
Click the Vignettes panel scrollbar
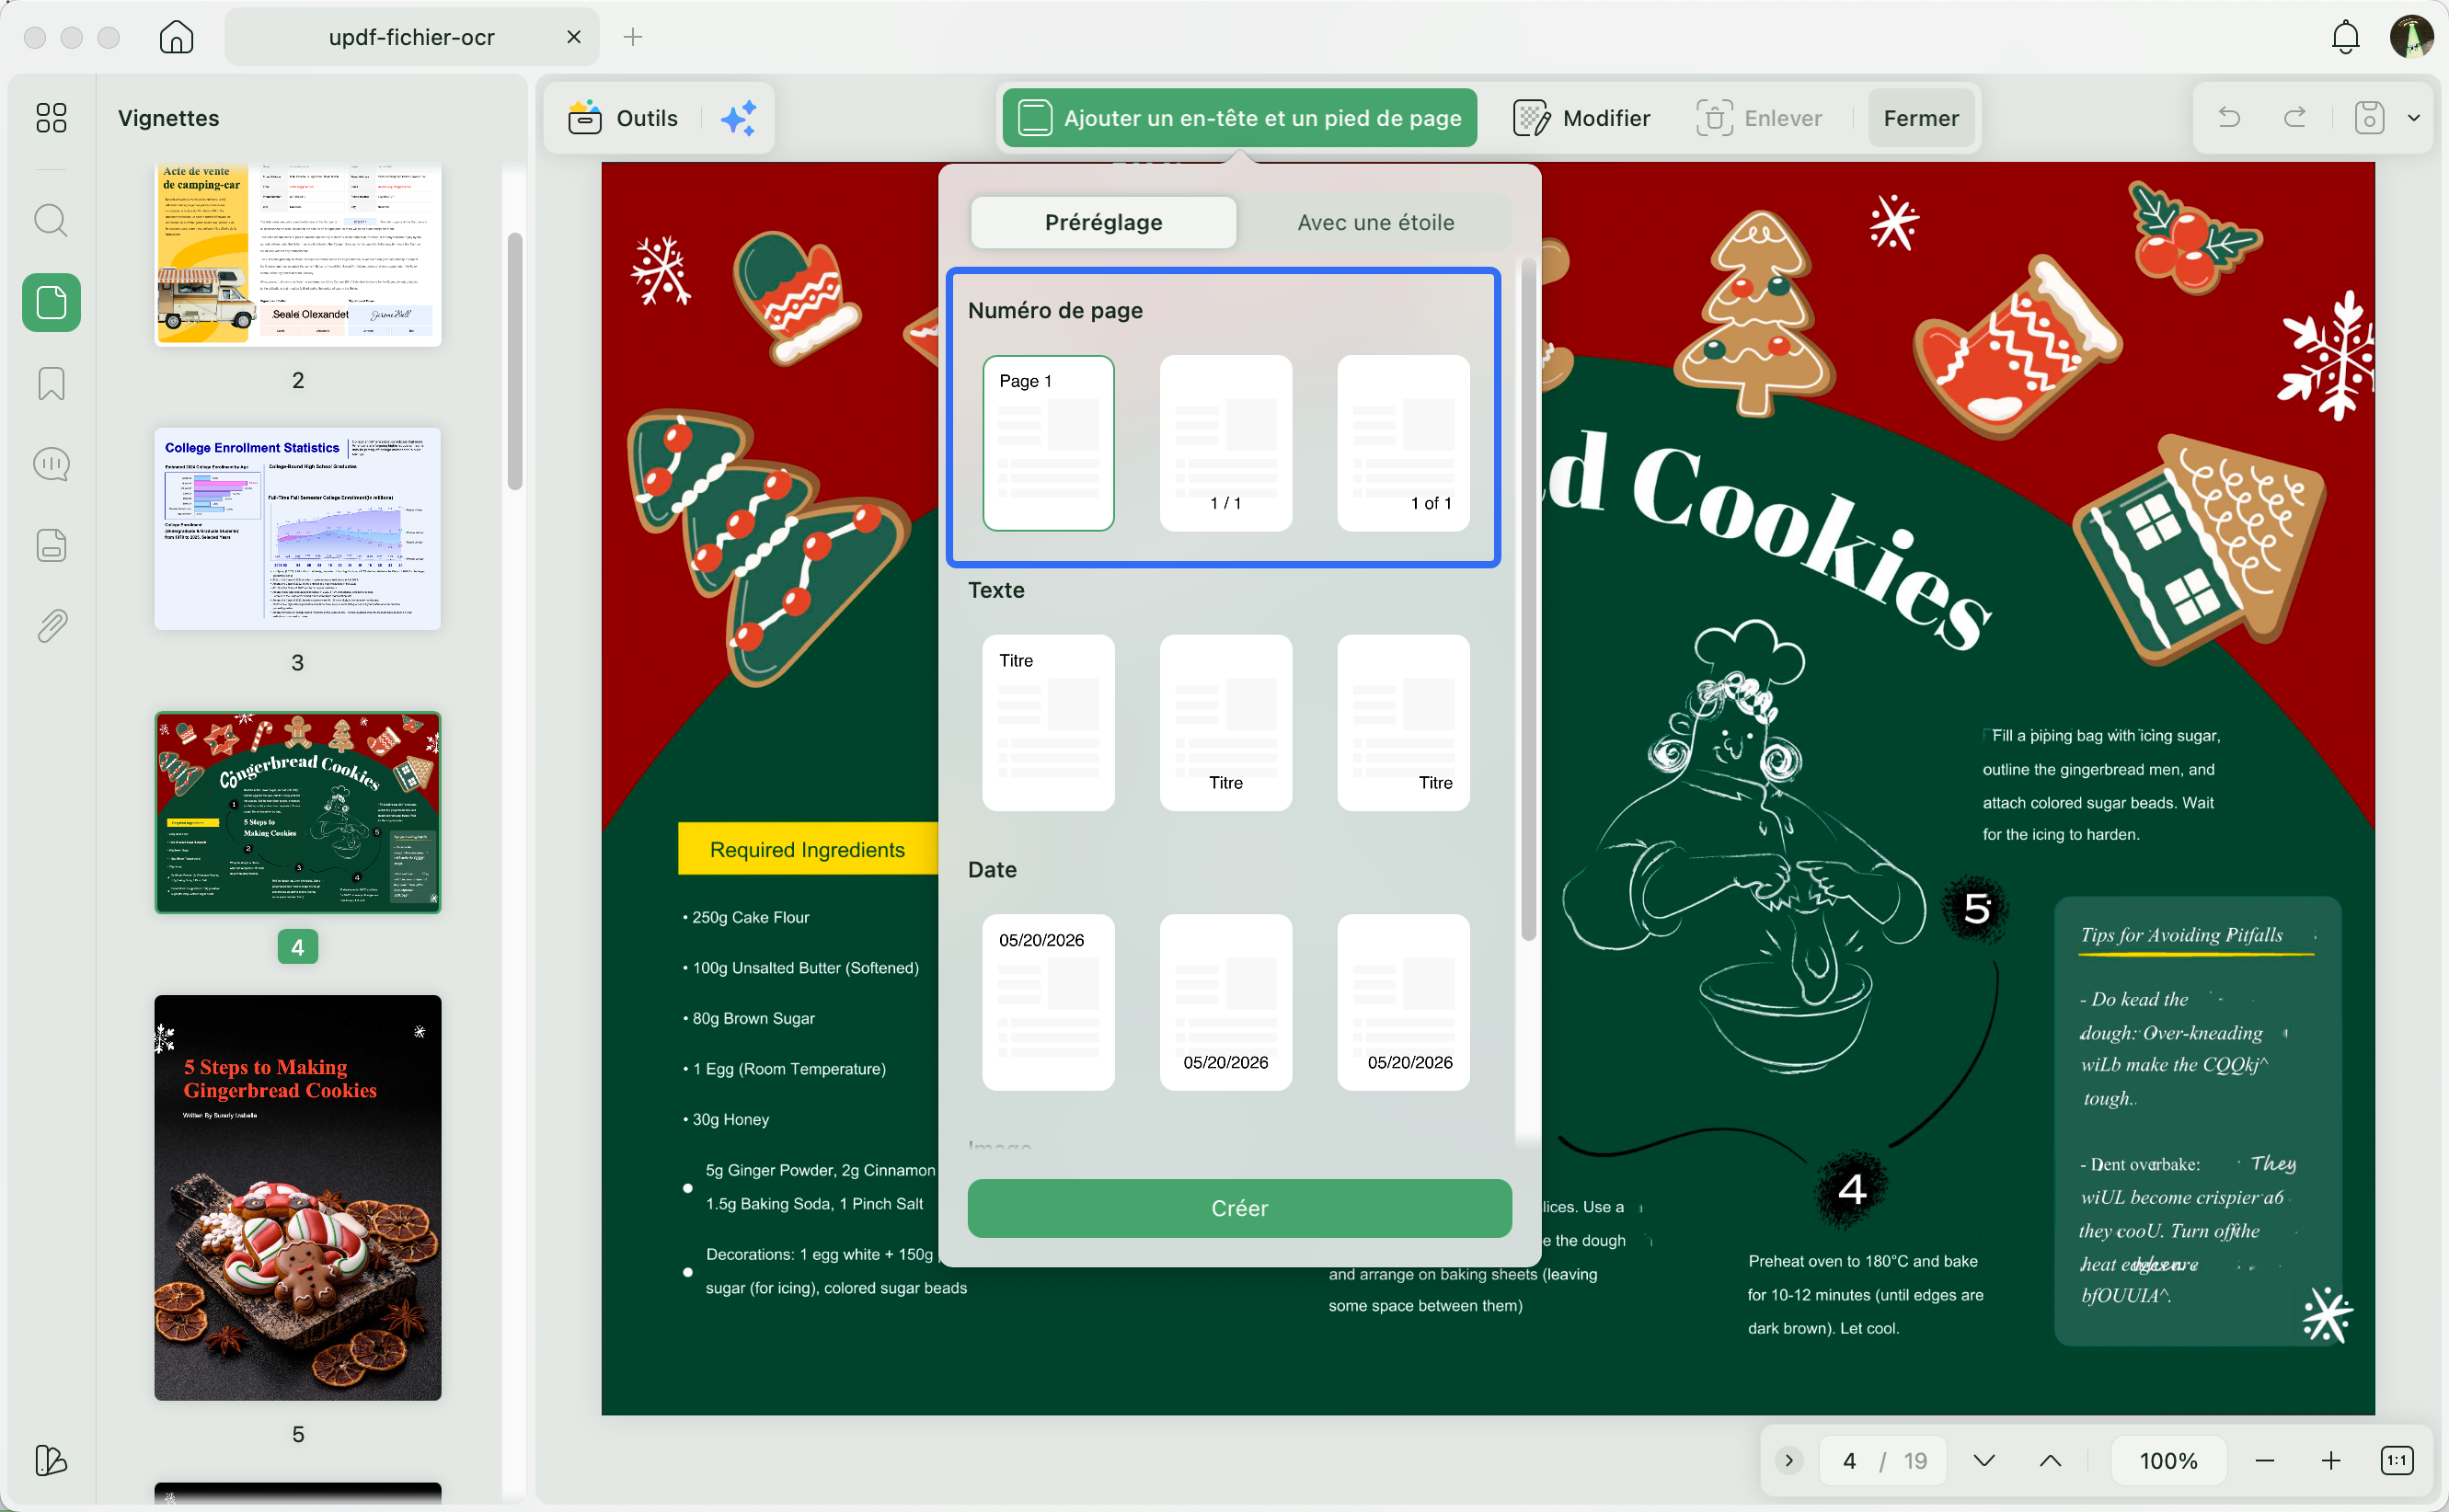coord(515,361)
